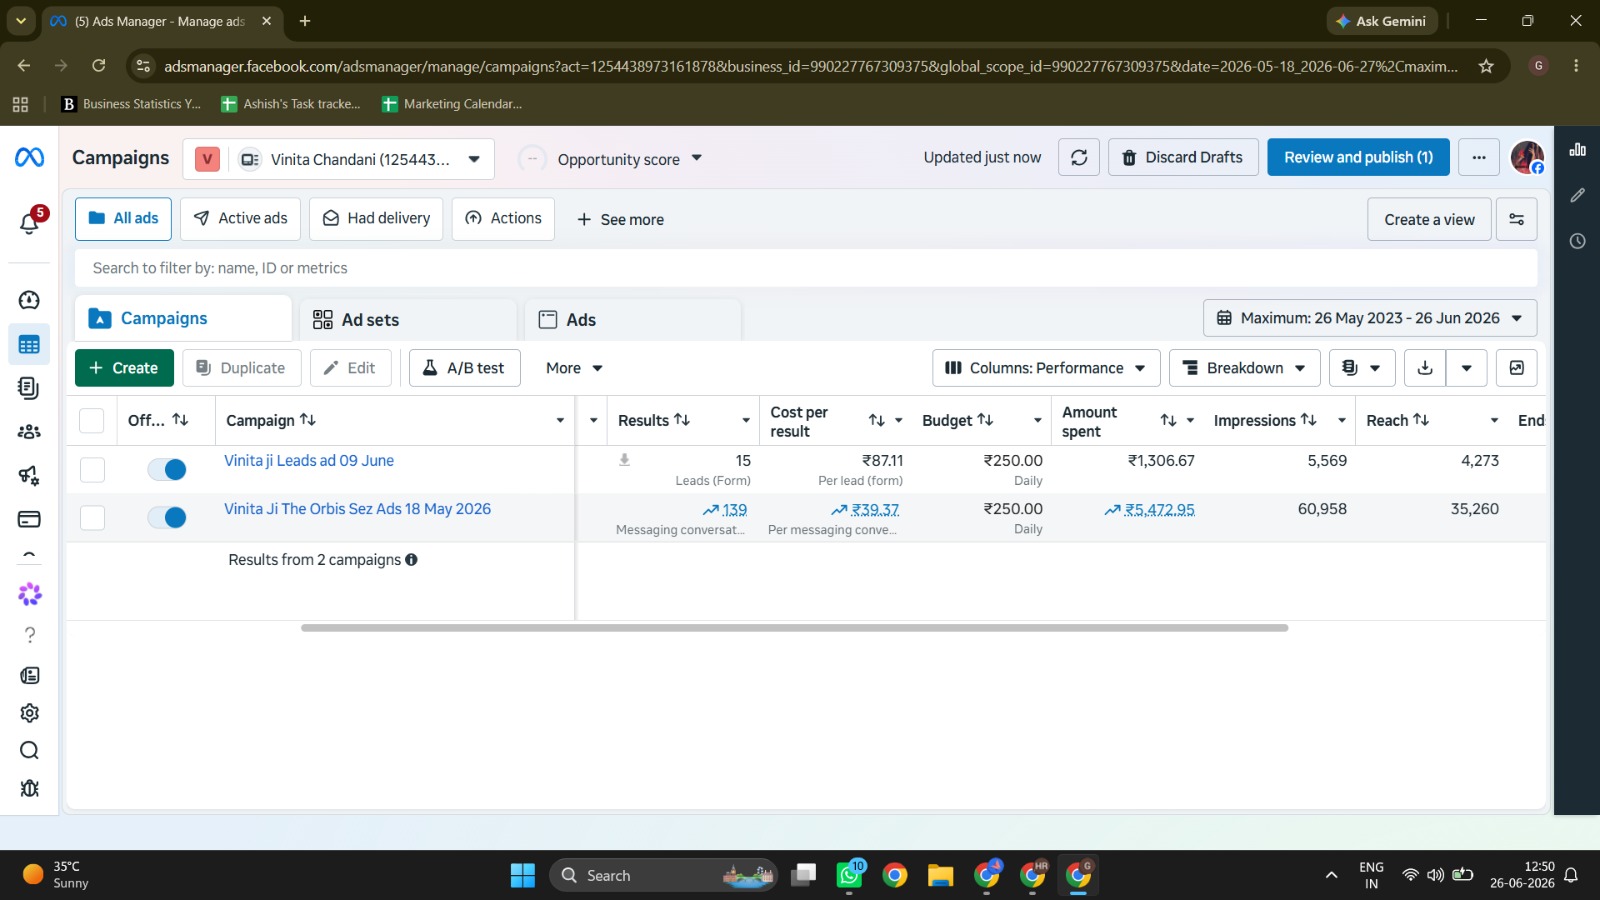Open Vinita Ji The Orbis Sez Ads campaign link
Image resolution: width=1600 pixels, height=900 pixels.
[357, 509]
